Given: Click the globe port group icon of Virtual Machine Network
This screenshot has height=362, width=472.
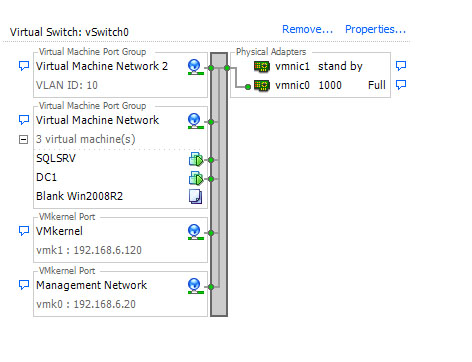Looking at the screenshot, I should [x=195, y=121].
